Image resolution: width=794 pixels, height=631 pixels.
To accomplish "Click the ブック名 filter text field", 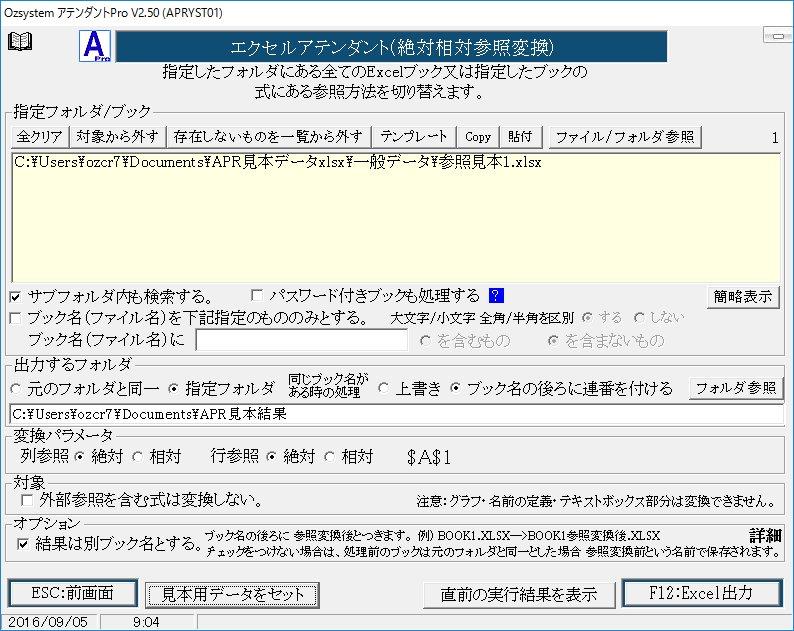I will (301, 340).
